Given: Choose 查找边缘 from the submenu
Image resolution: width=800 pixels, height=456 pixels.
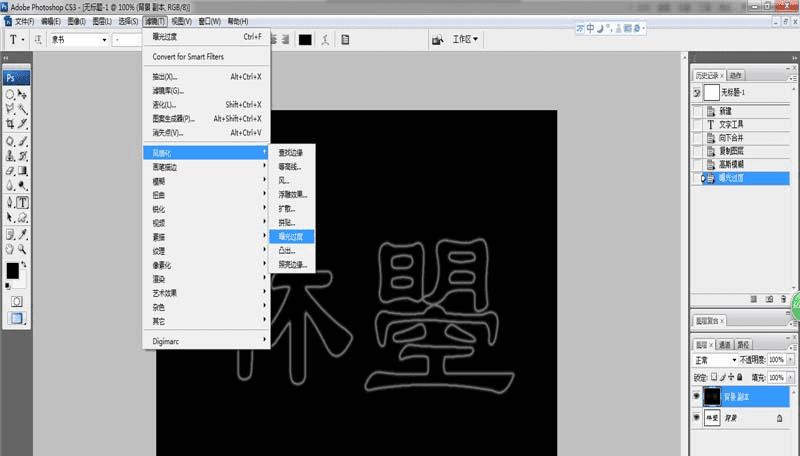Looking at the screenshot, I should click(x=292, y=153).
